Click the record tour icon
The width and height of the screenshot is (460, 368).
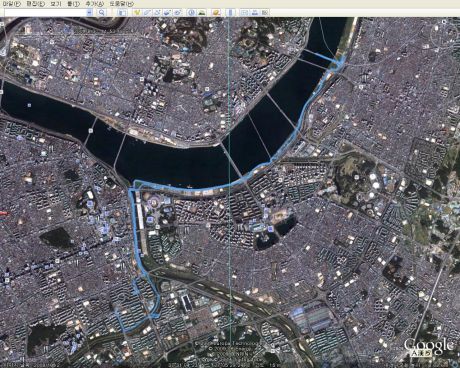178,13
